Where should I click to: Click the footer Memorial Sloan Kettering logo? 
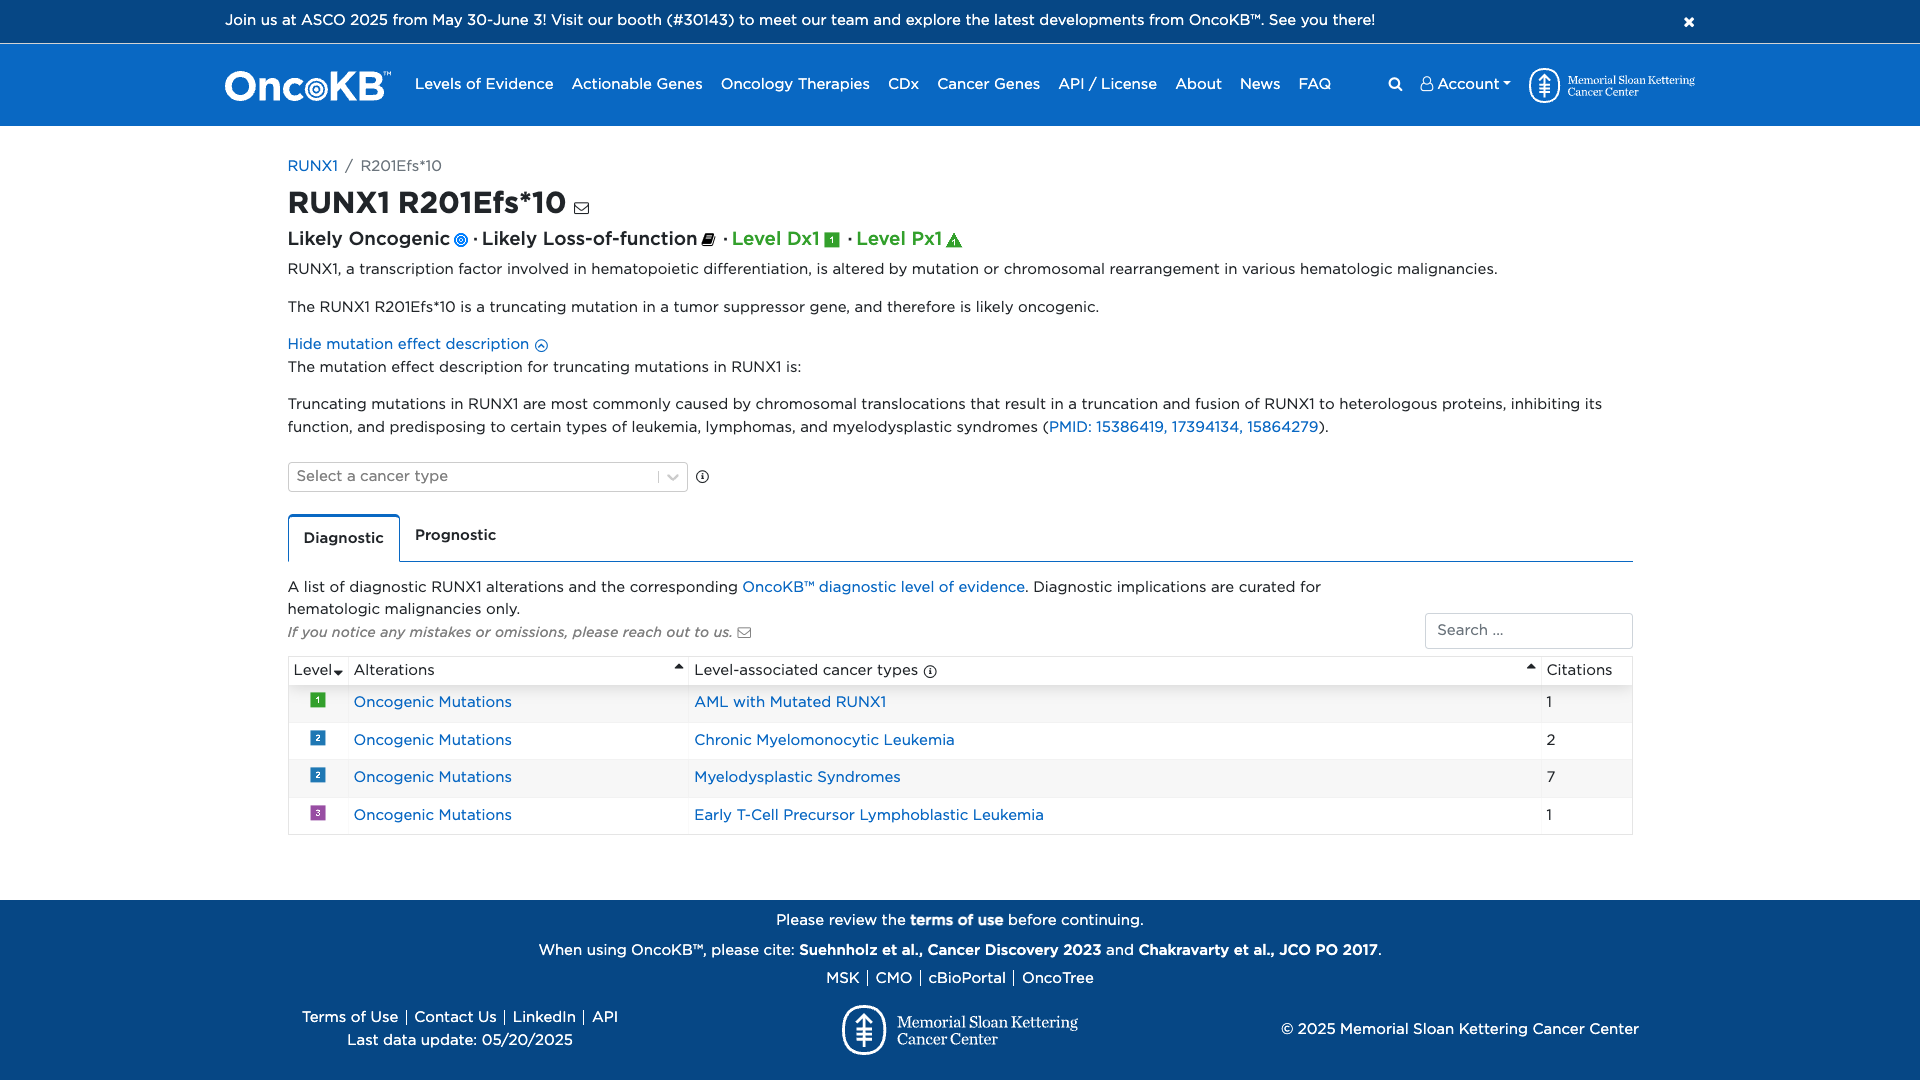click(x=960, y=1030)
